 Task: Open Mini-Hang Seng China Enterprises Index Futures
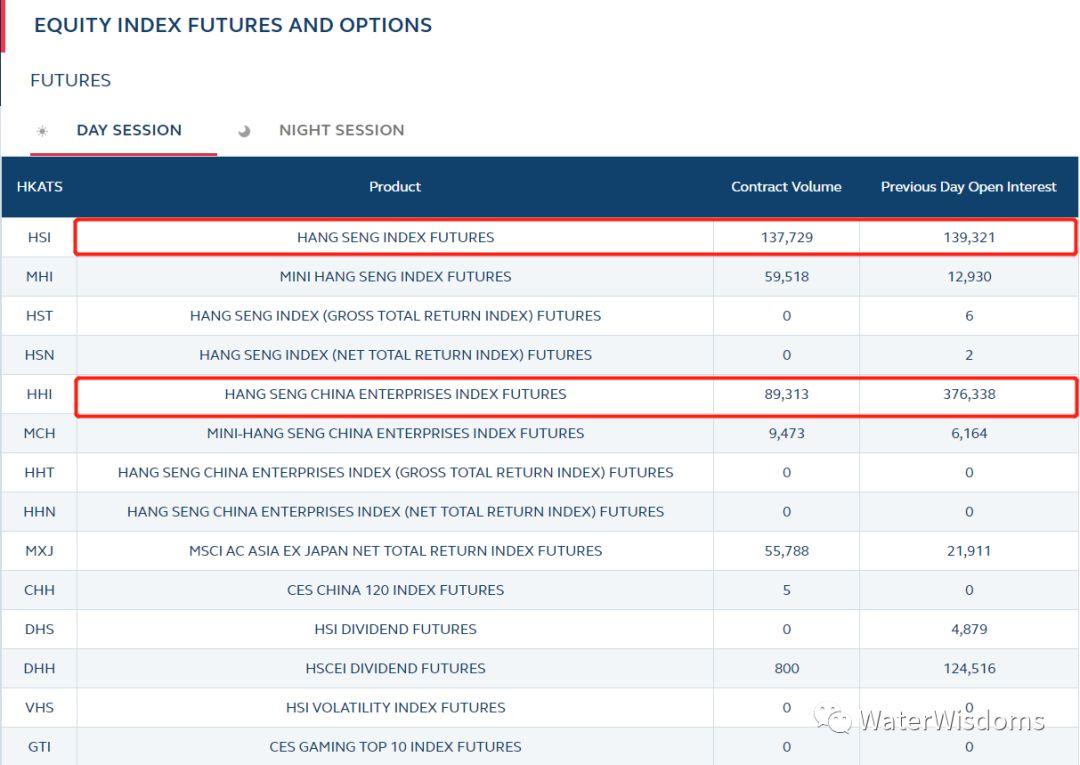[x=395, y=434]
